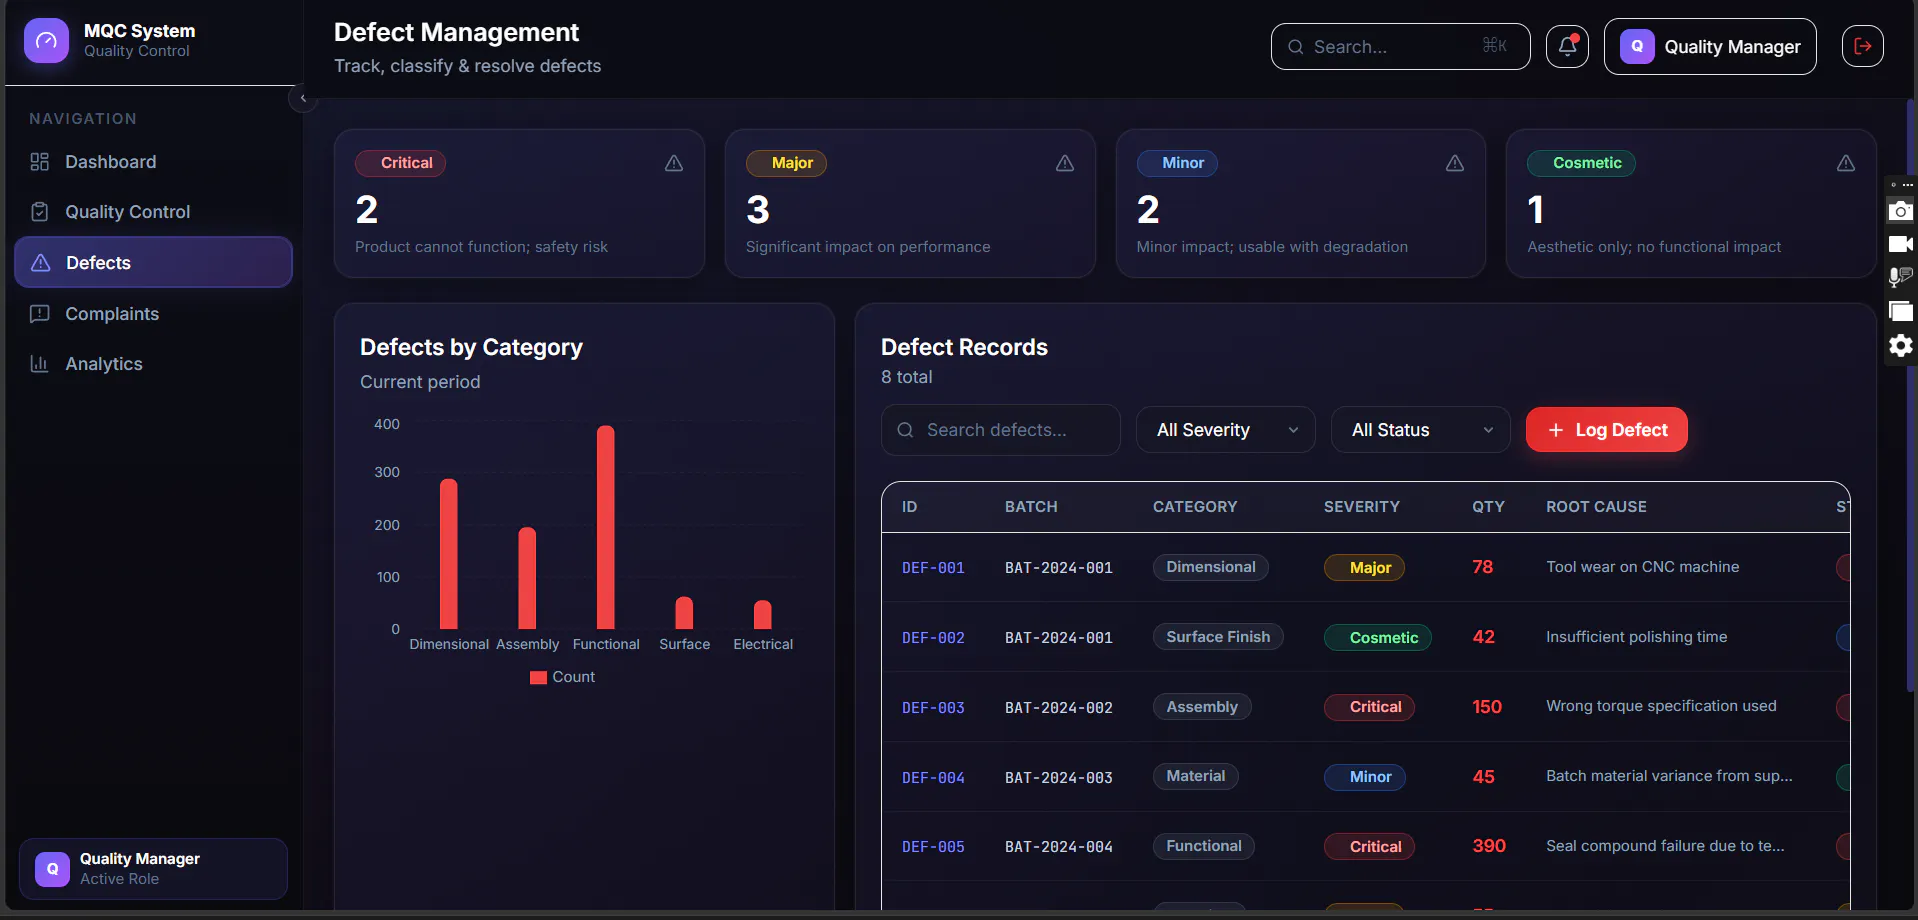Open the Quality Manager role switcher
Viewport: 1918px width, 920px height.
click(1710, 47)
